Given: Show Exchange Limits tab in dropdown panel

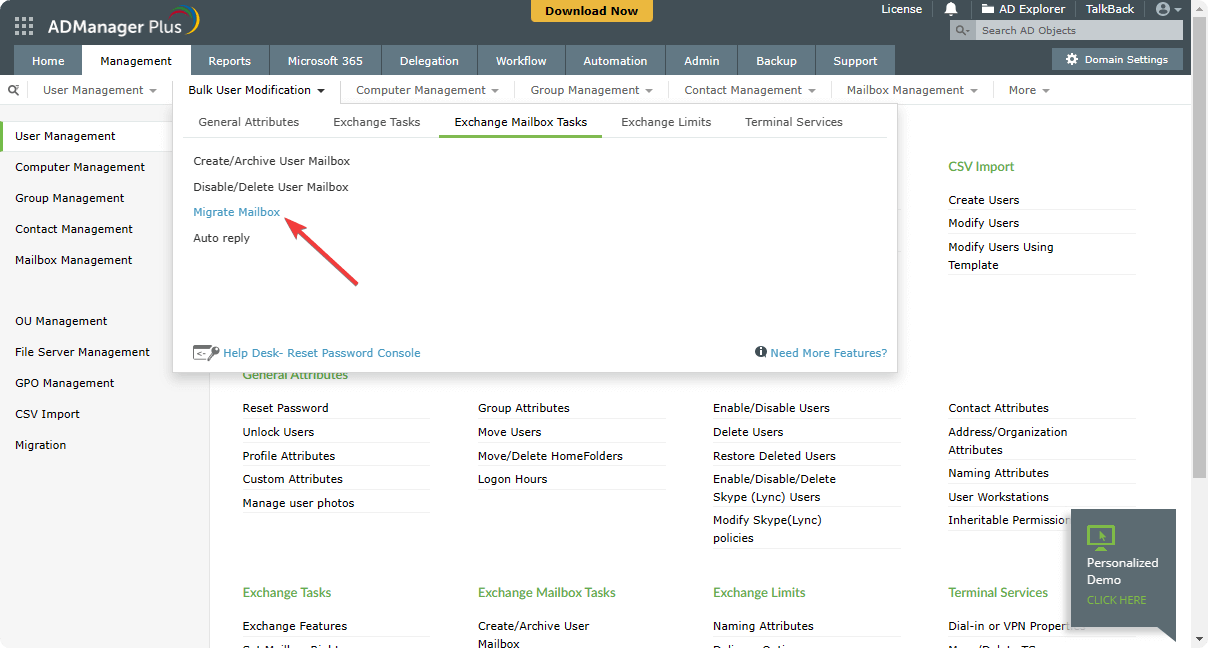Looking at the screenshot, I should pyautogui.click(x=666, y=122).
